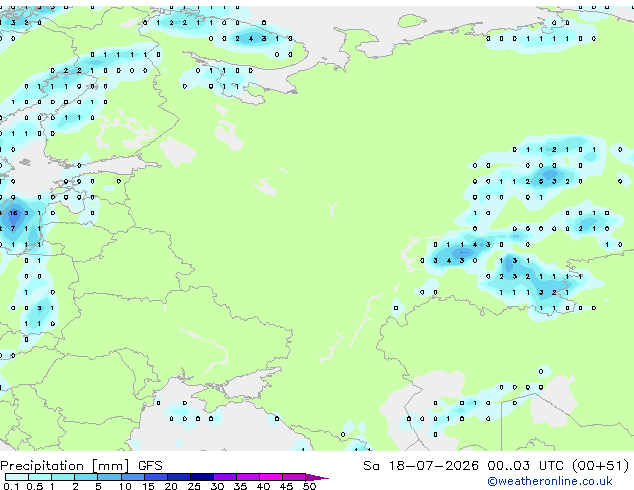Click the "50" legend scale label
The image size is (634, 490).
(309, 486)
